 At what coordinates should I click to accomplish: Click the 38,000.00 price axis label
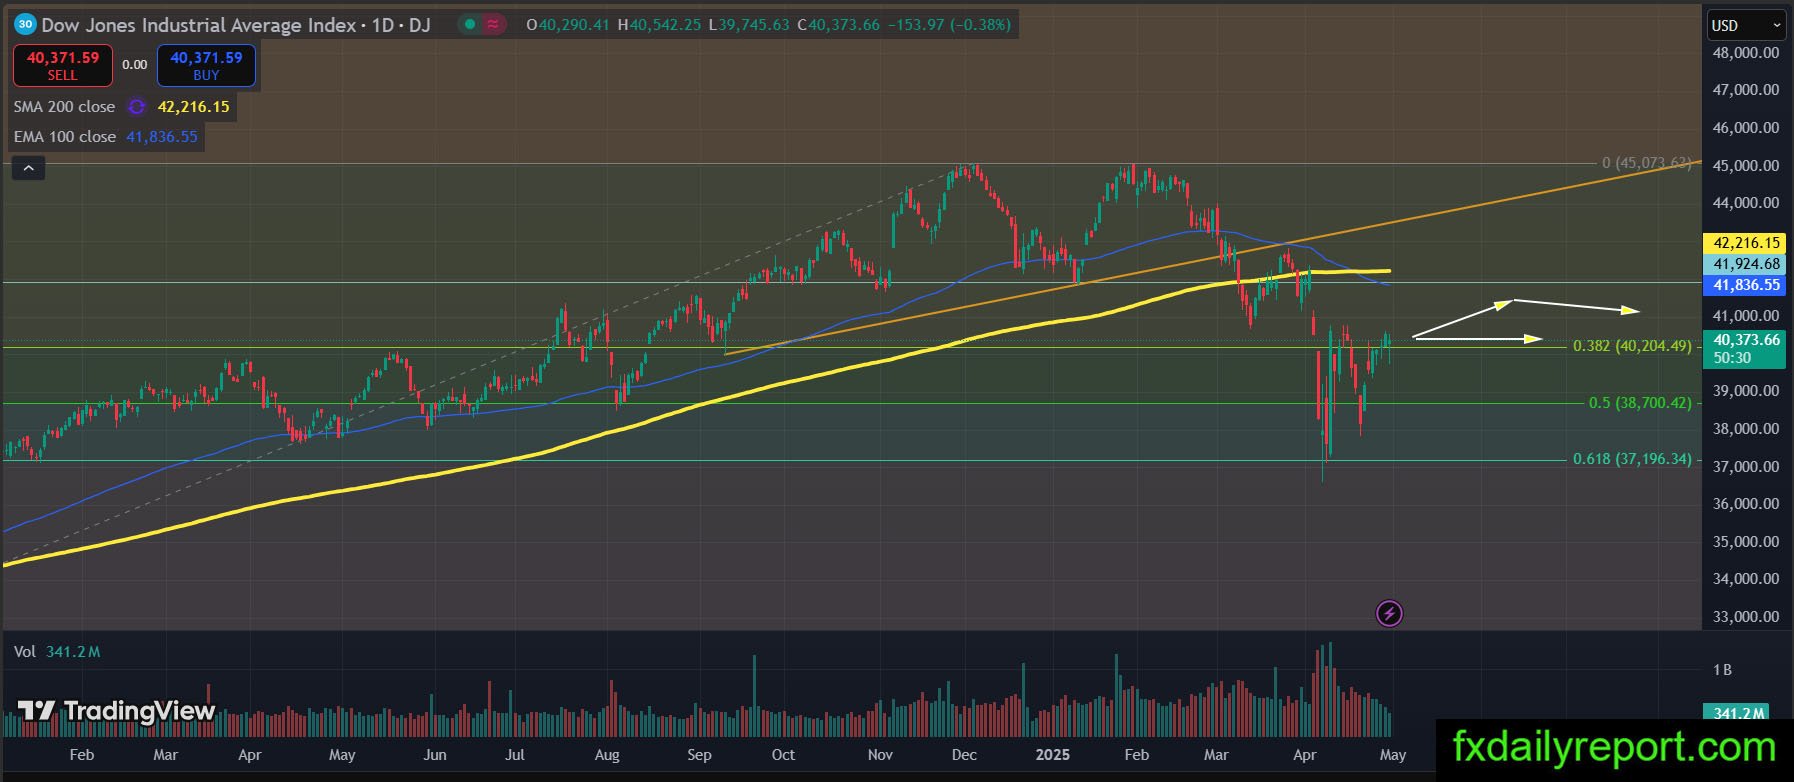[1746, 429]
